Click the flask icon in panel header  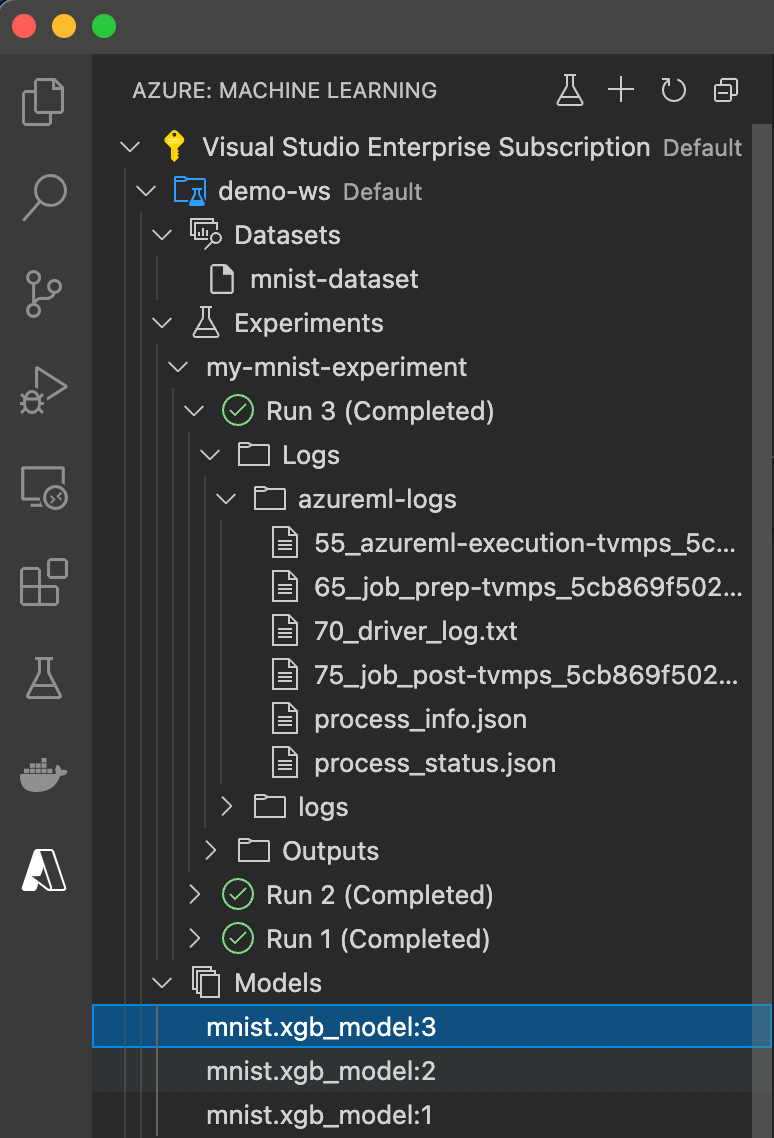tap(570, 90)
